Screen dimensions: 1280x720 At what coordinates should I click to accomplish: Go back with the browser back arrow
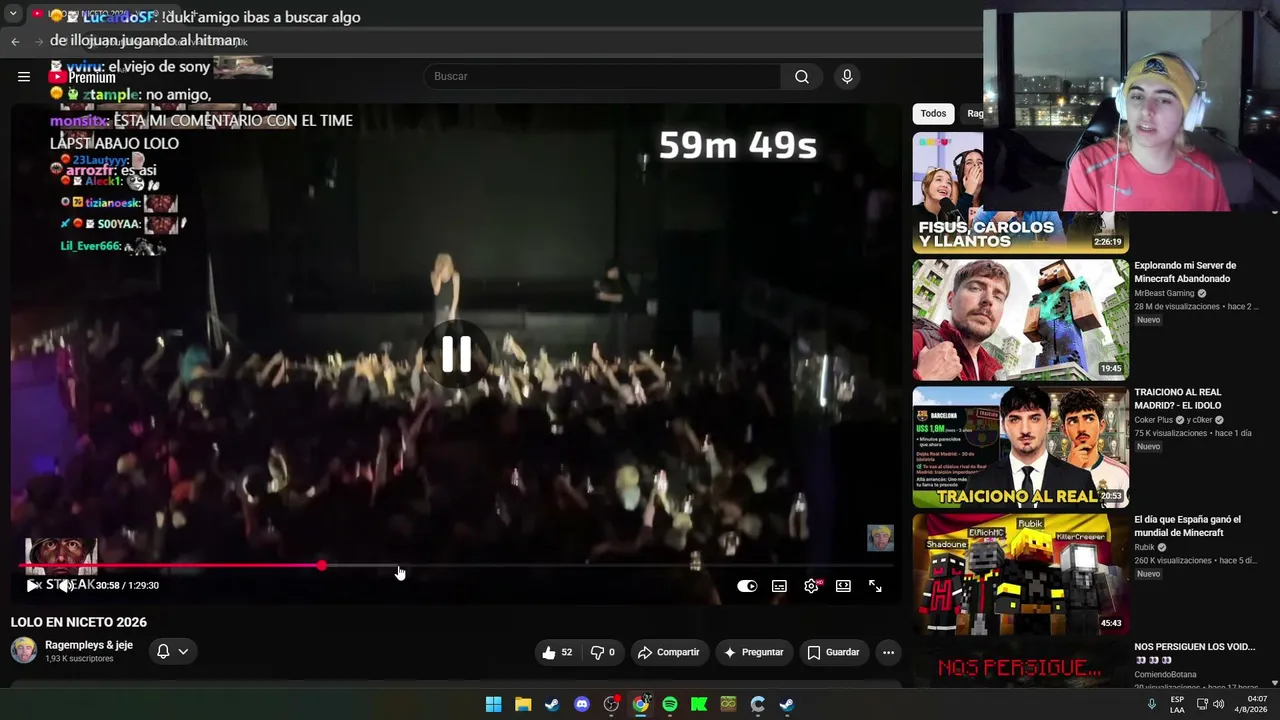coord(15,41)
